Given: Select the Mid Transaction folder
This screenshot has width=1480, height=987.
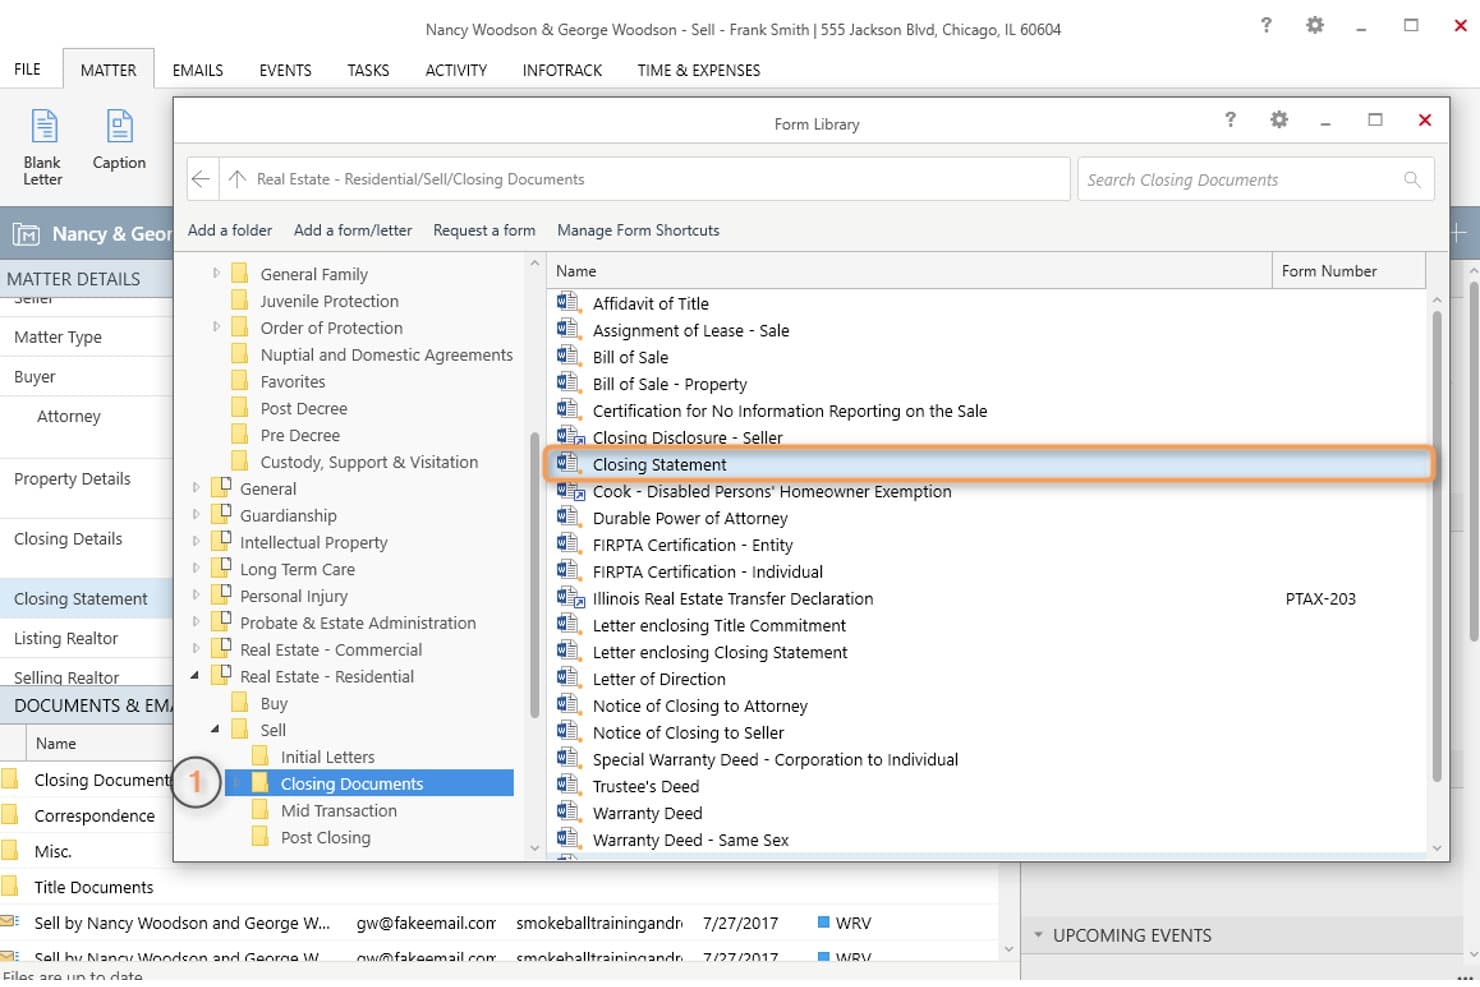Looking at the screenshot, I should click(x=339, y=811).
